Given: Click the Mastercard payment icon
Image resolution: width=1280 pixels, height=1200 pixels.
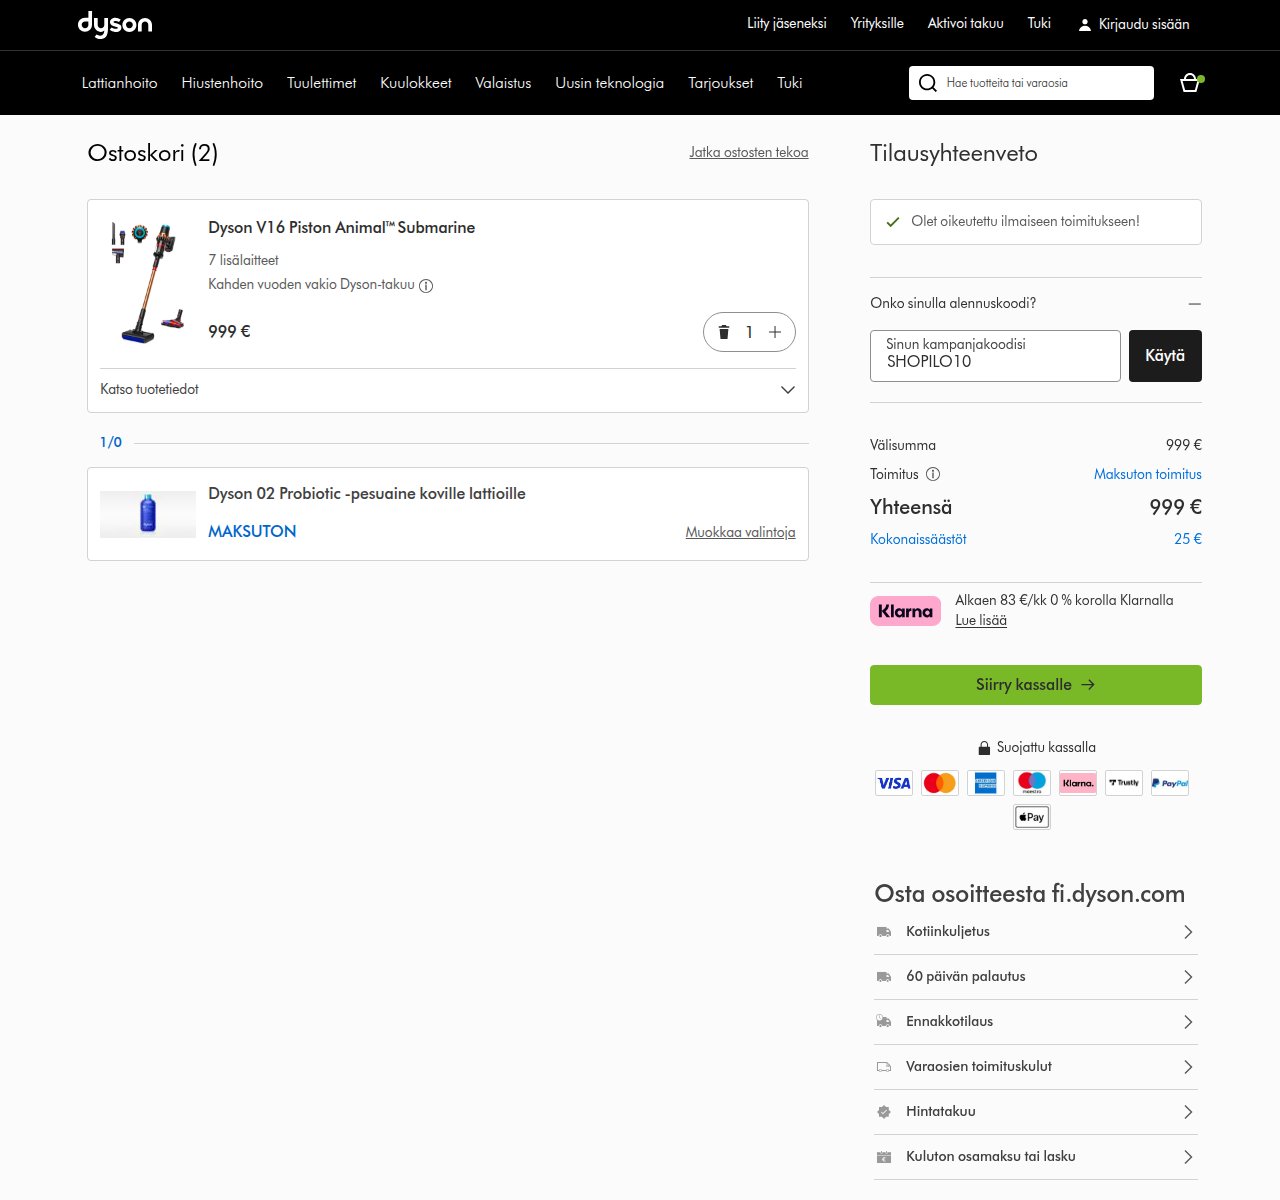Looking at the screenshot, I should (x=940, y=783).
